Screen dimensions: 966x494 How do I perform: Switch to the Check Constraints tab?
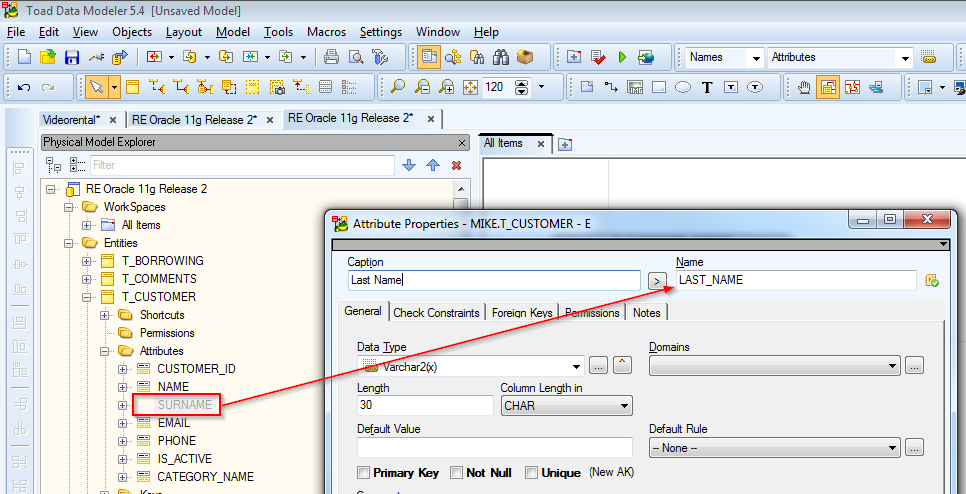pos(436,313)
